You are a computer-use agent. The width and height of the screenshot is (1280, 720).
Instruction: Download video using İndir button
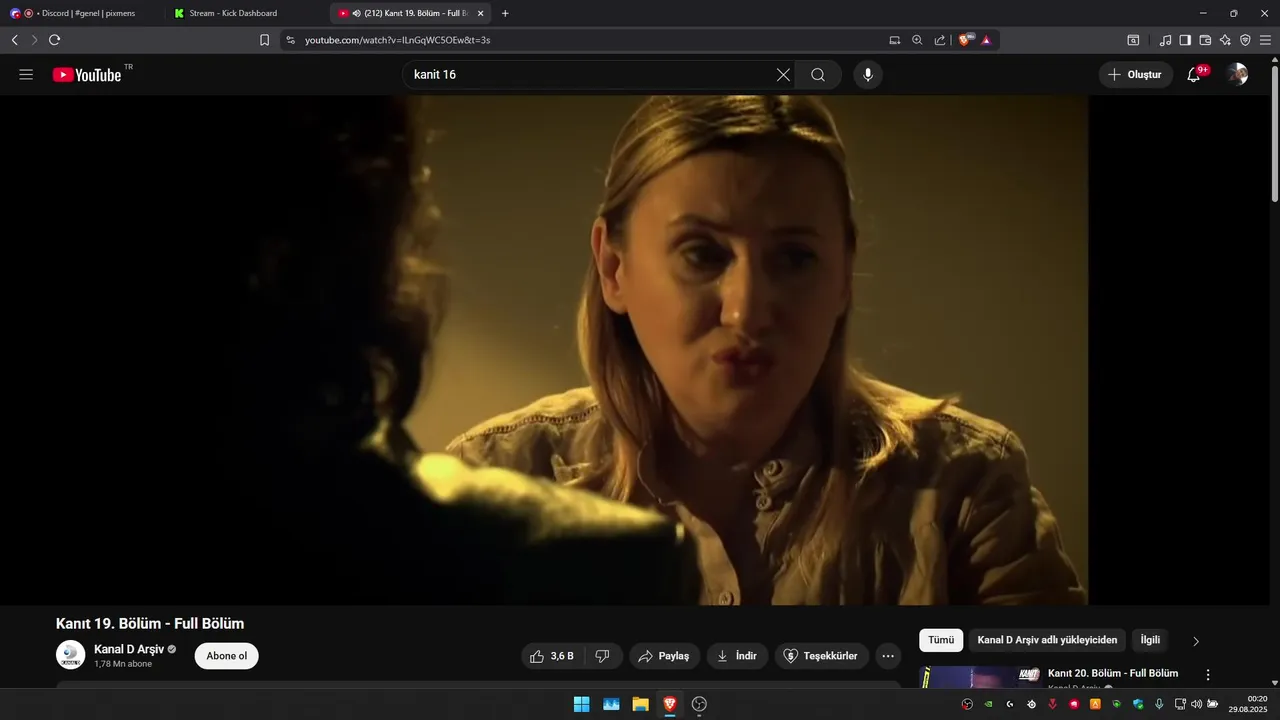click(737, 656)
